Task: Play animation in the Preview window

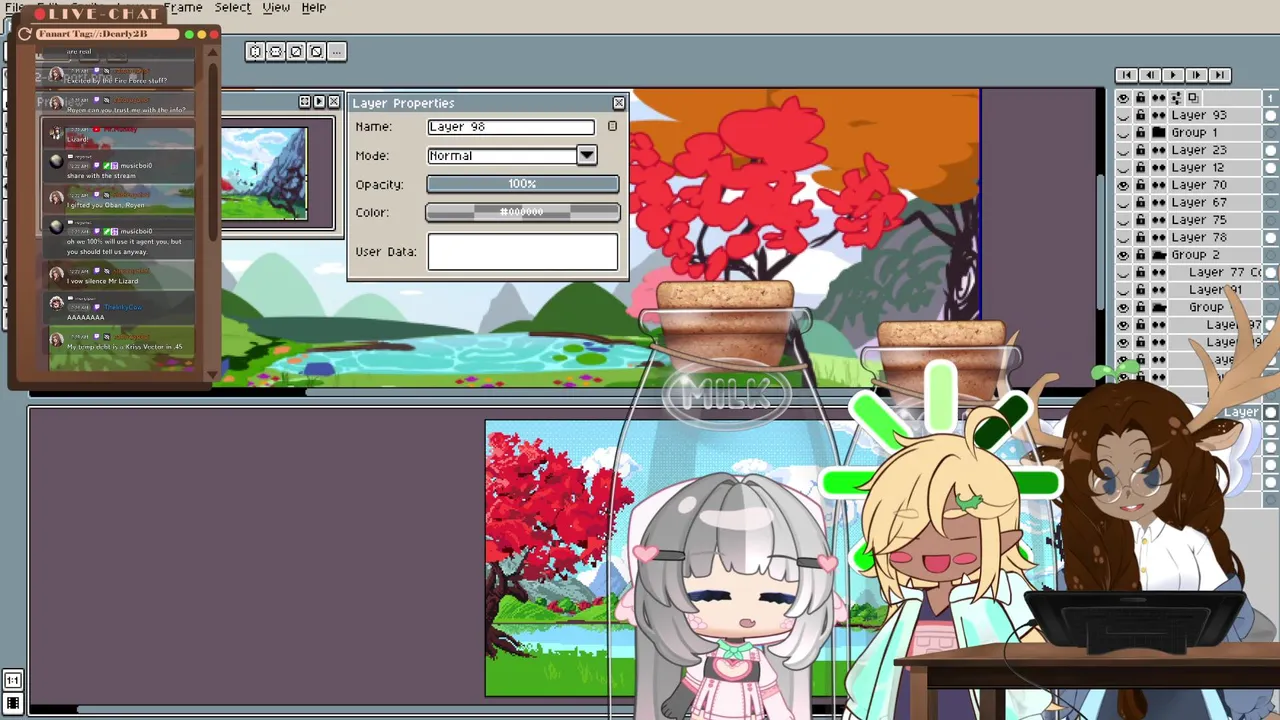Action: pyautogui.click(x=319, y=102)
